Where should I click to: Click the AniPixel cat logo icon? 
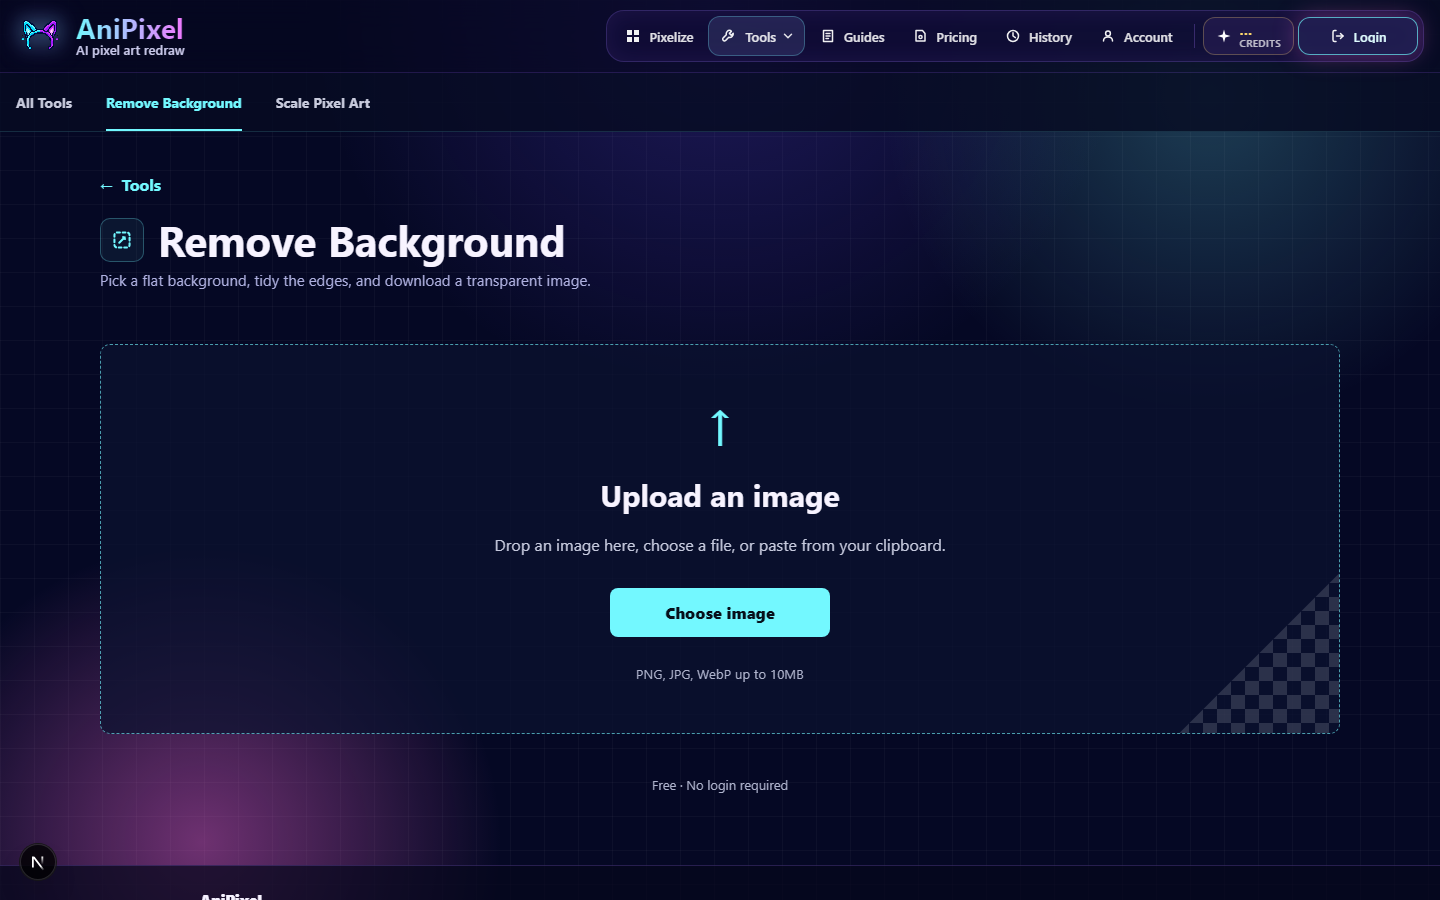(40, 35)
